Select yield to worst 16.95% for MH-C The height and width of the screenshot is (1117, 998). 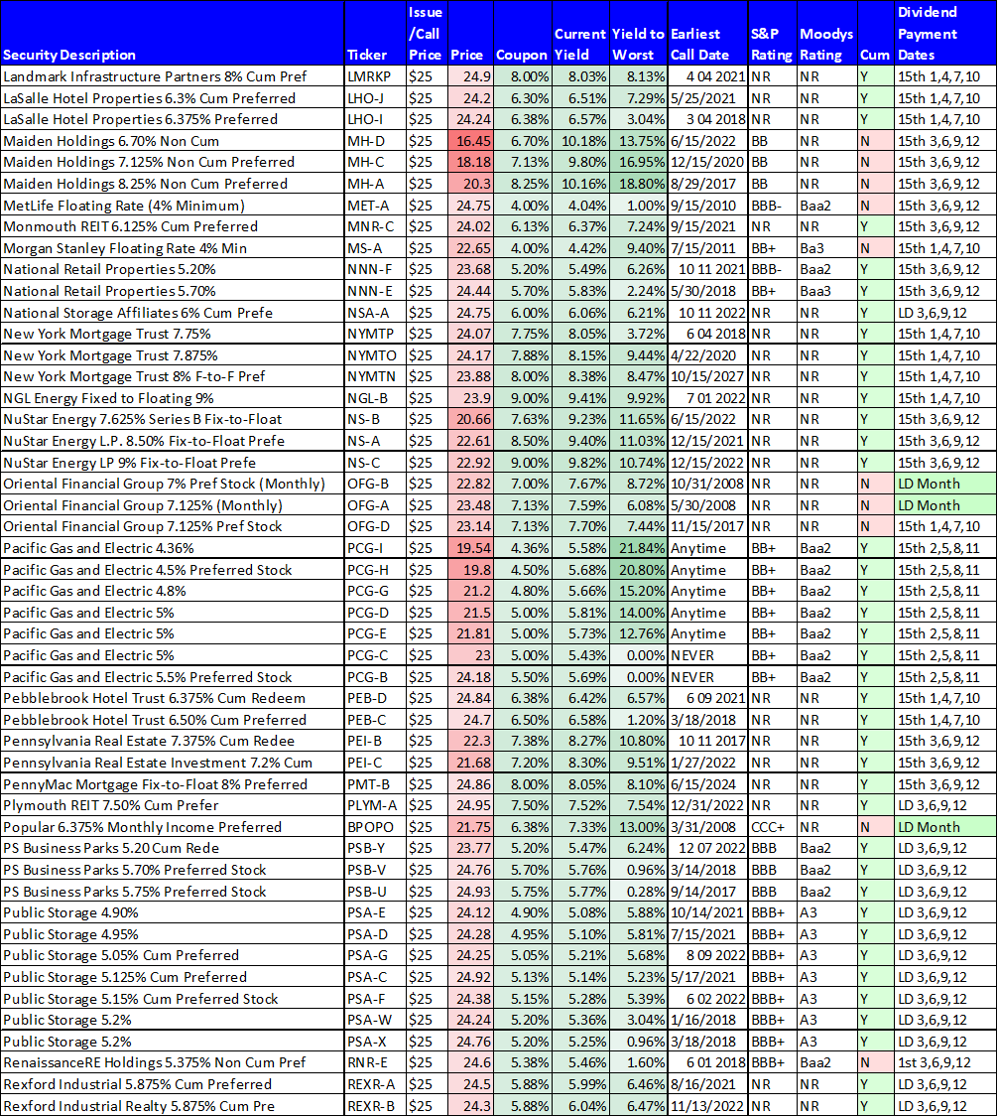pos(638,162)
